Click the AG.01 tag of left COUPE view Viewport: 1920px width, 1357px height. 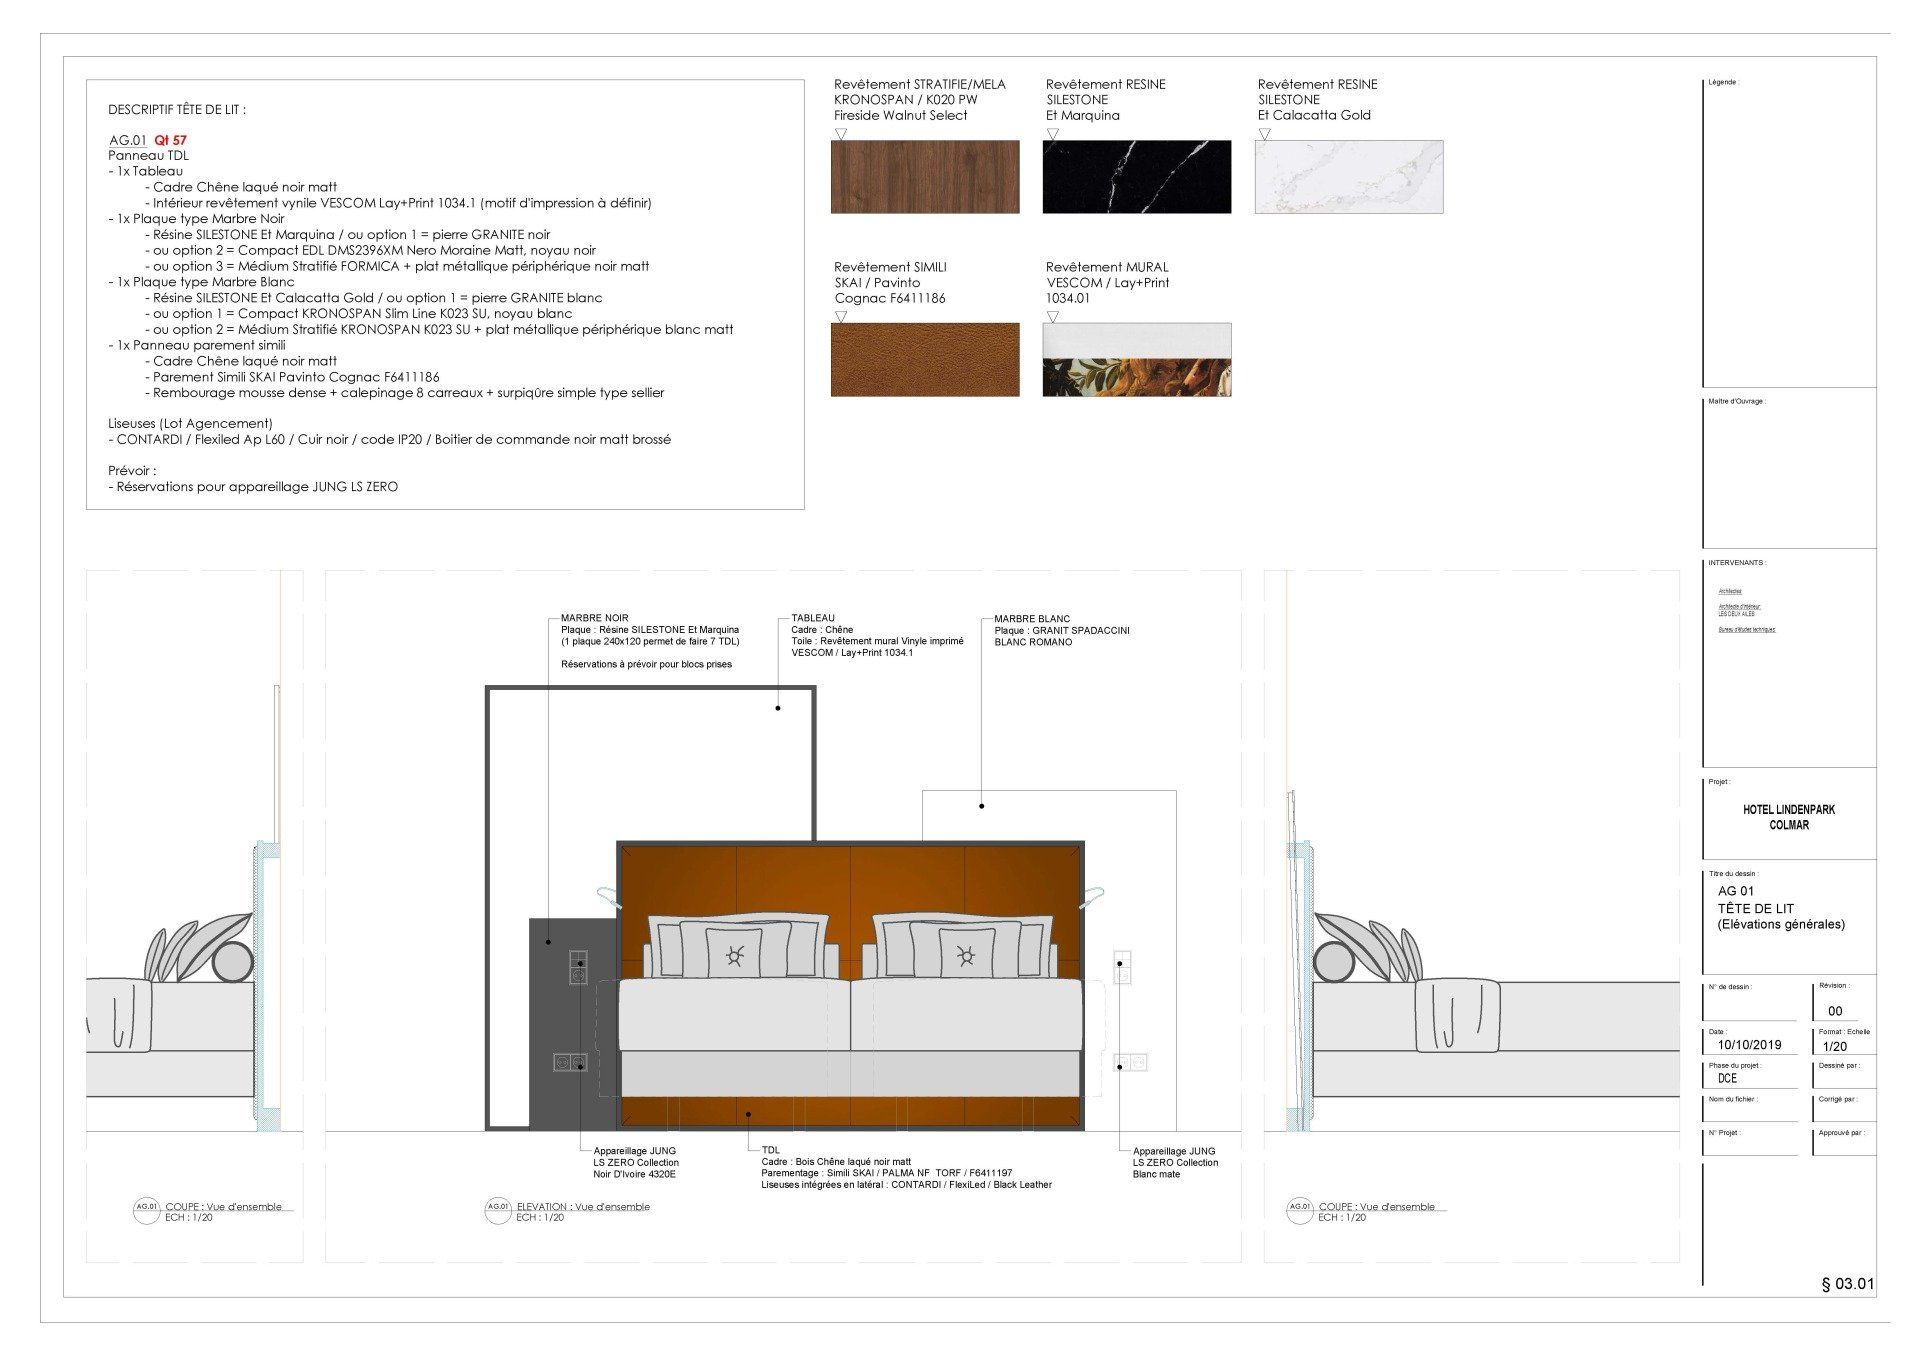tap(146, 1209)
